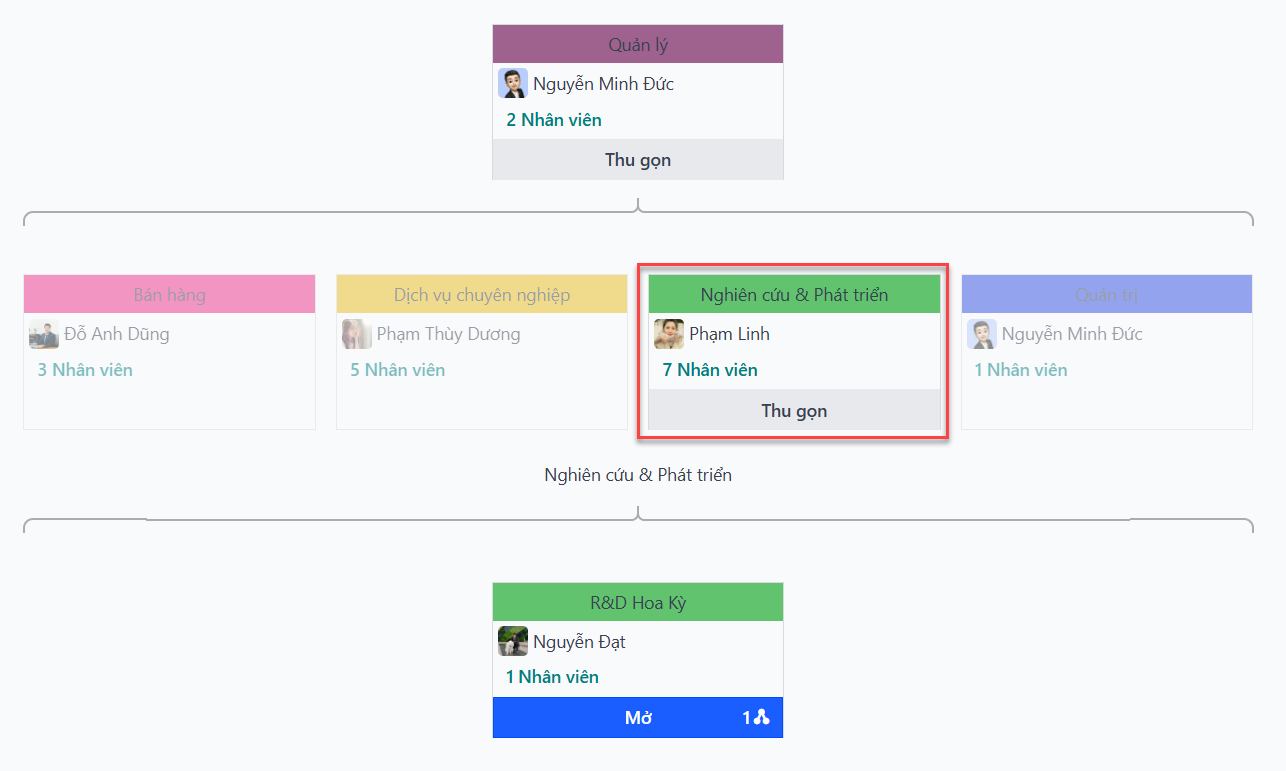Collapse Quản lý node with Thu gọn

(x=637, y=160)
